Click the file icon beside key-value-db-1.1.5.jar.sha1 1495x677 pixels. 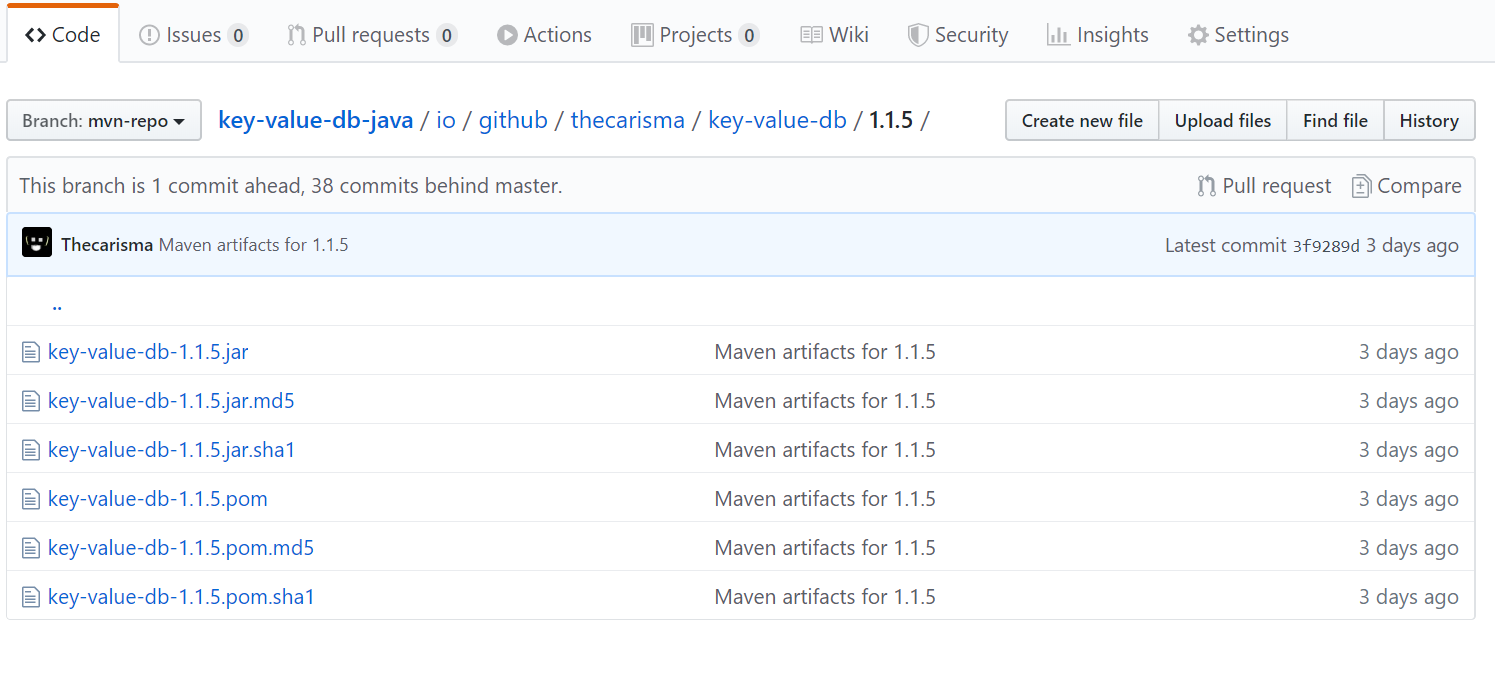tap(31, 450)
